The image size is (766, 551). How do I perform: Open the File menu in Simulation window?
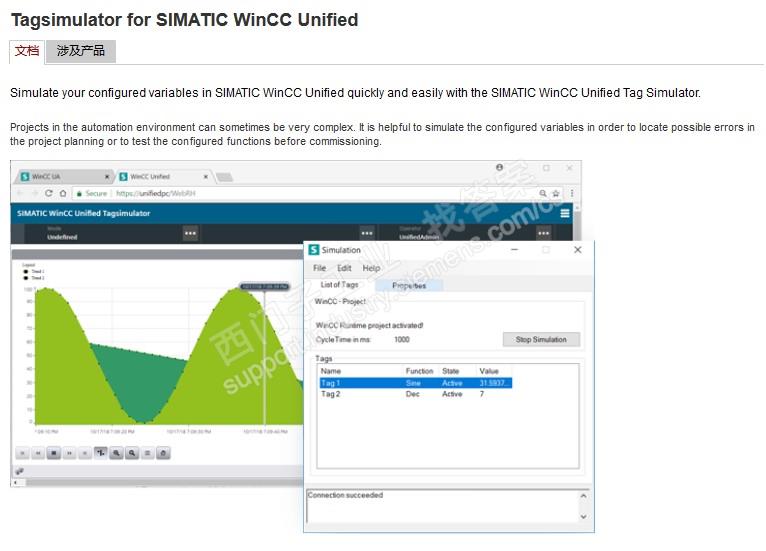(319, 268)
